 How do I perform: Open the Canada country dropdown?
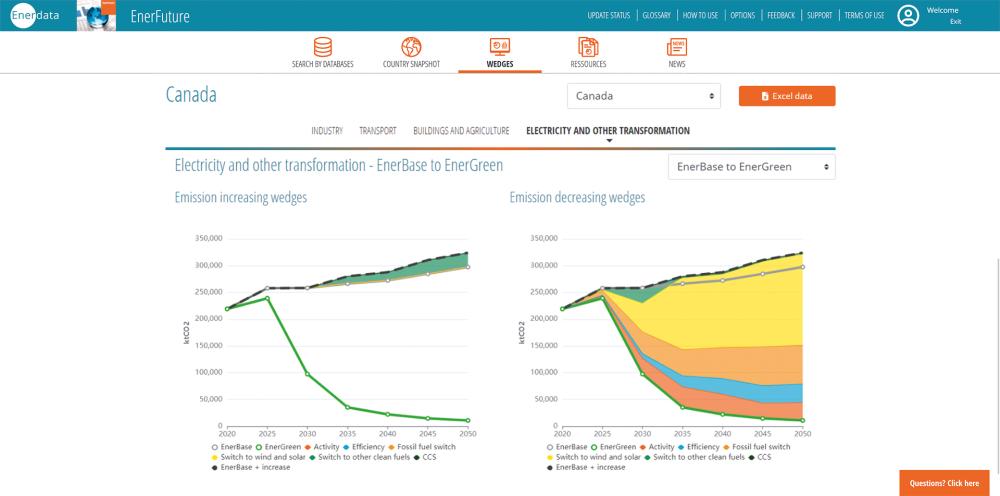[643, 96]
